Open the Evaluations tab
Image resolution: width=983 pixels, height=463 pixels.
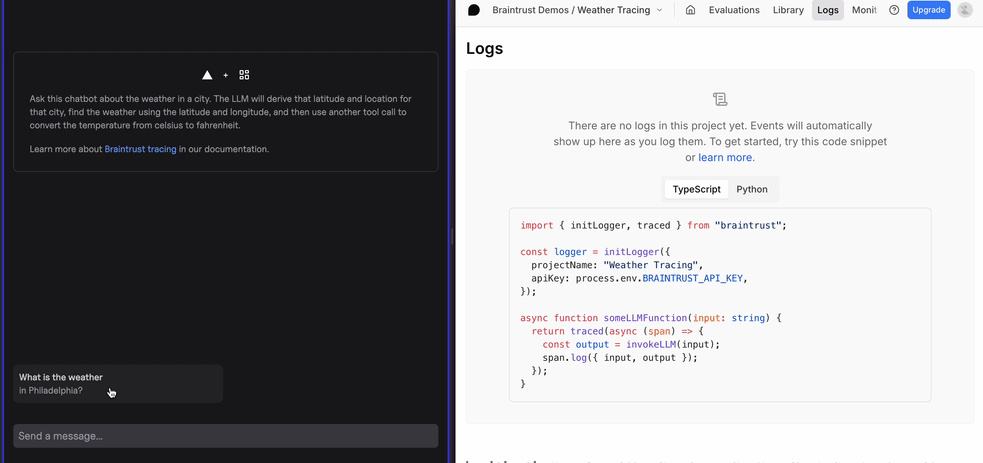click(734, 10)
